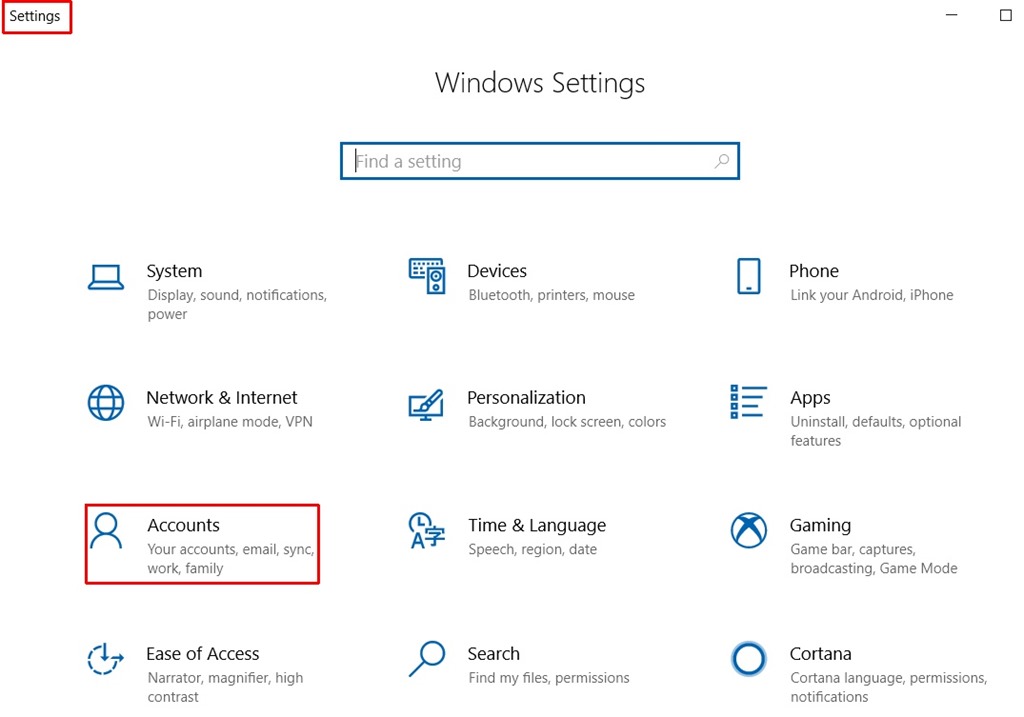Go to Devices settings via its title

click(x=497, y=271)
